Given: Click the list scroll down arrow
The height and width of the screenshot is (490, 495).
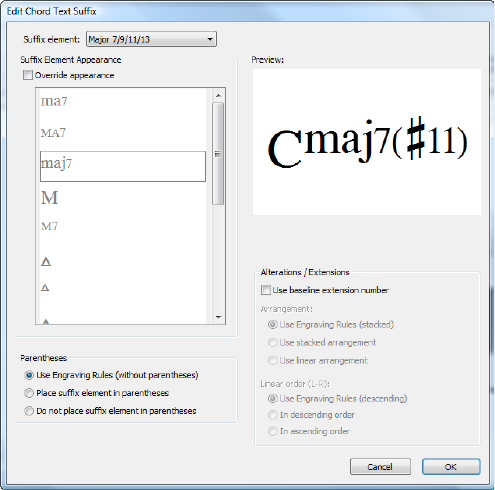Looking at the screenshot, I should [218, 317].
